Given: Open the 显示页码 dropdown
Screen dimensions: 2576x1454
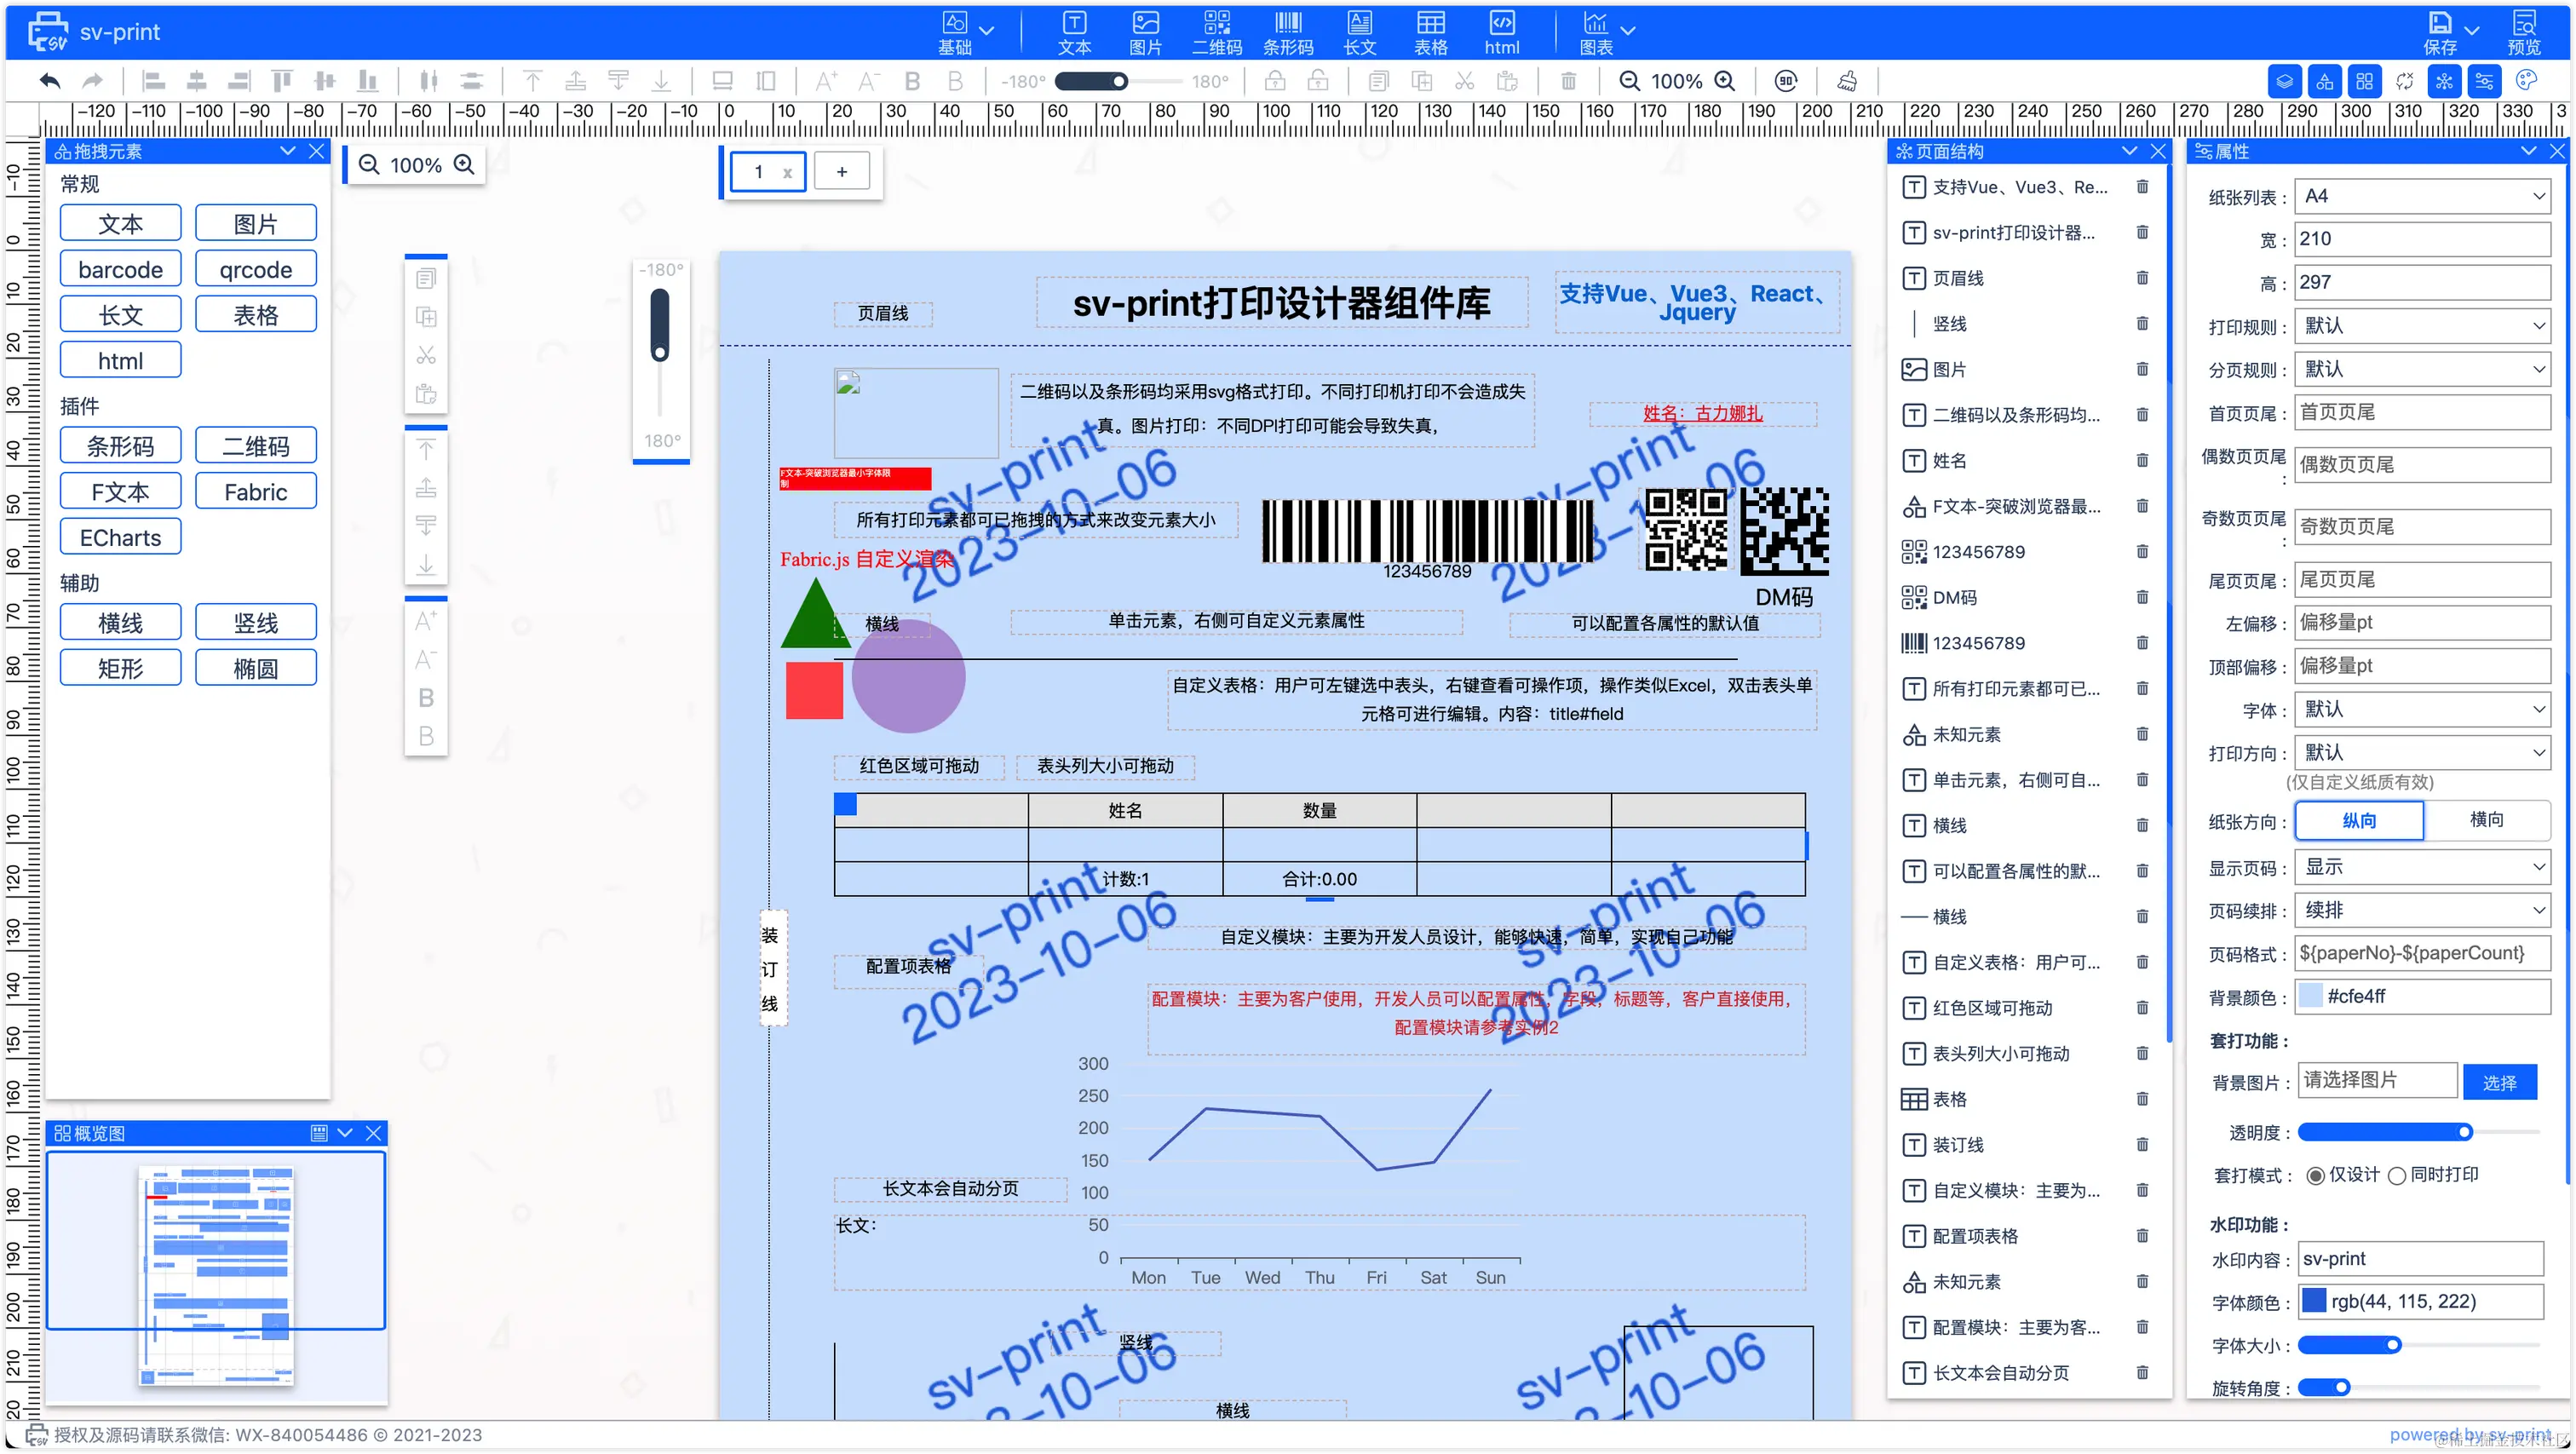Looking at the screenshot, I should point(2420,867).
